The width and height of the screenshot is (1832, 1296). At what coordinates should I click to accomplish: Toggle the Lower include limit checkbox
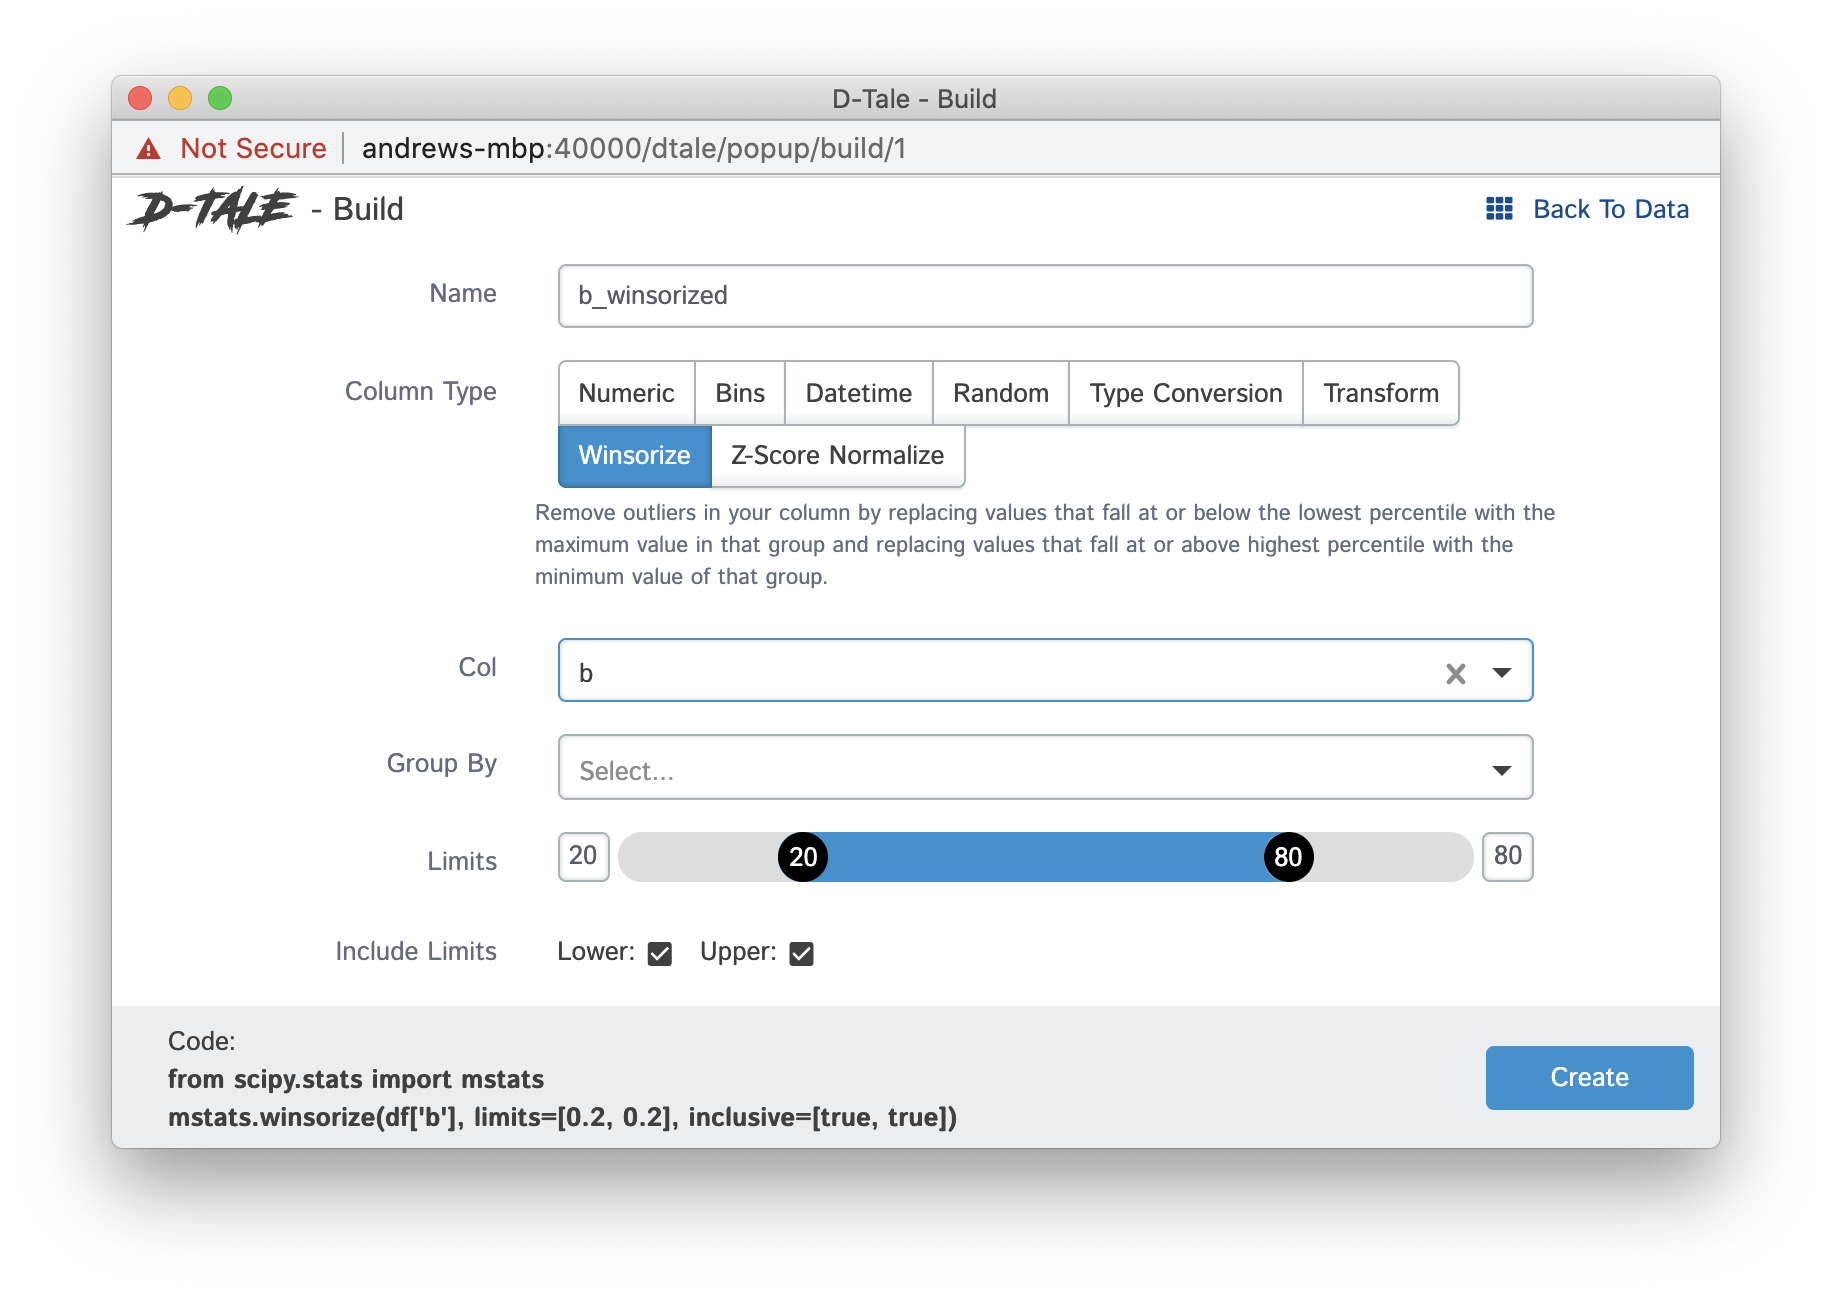pos(659,953)
